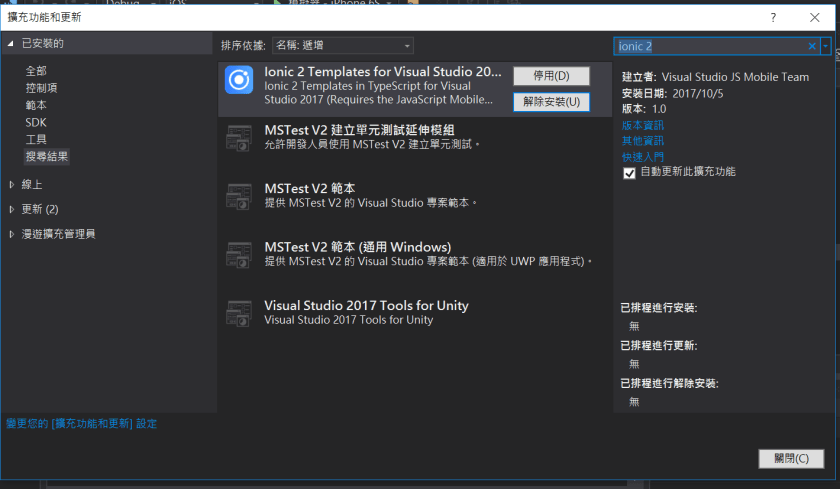Expand the 線上 category
The image size is (840, 489).
12,185
